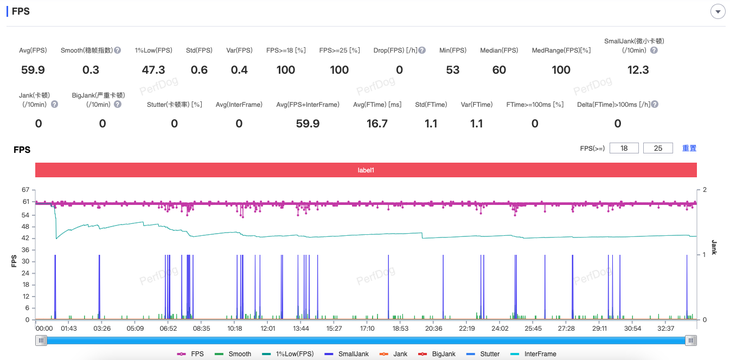Click the Std(FPS) value 0.6
The image size is (730, 360).
(199, 70)
